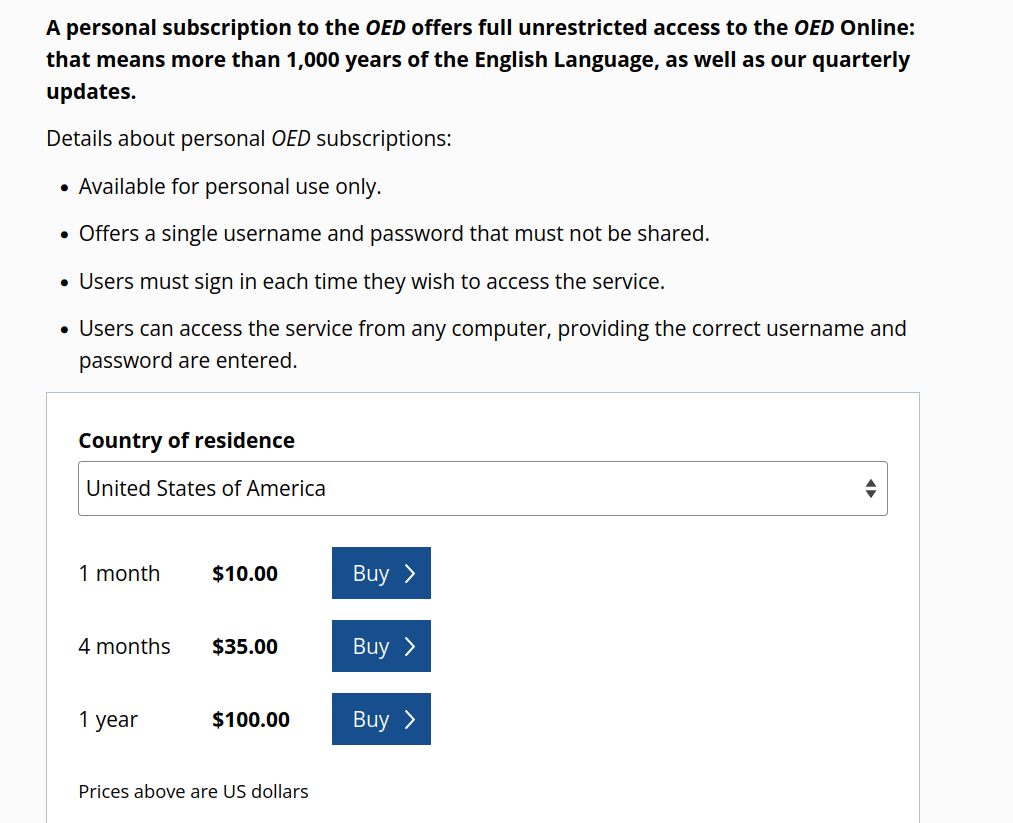Click the chevron arrow beside the $10.00 Buy
Viewport: 1013px width, 823px height.
(x=409, y=573)
